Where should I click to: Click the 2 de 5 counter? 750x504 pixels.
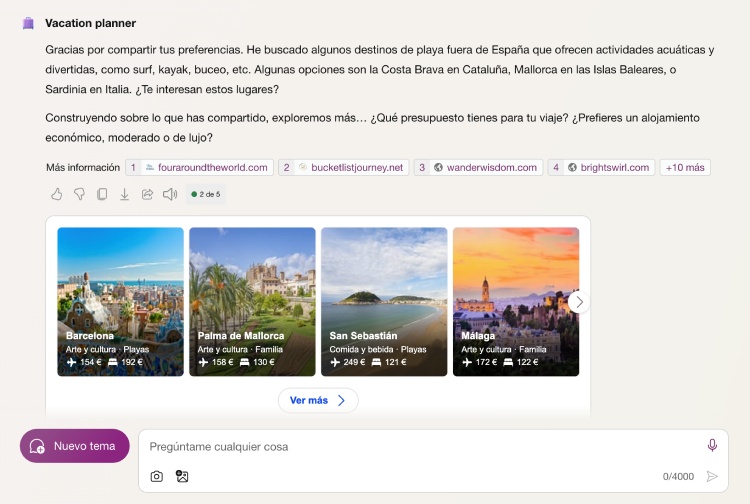(x=206, y=194)
